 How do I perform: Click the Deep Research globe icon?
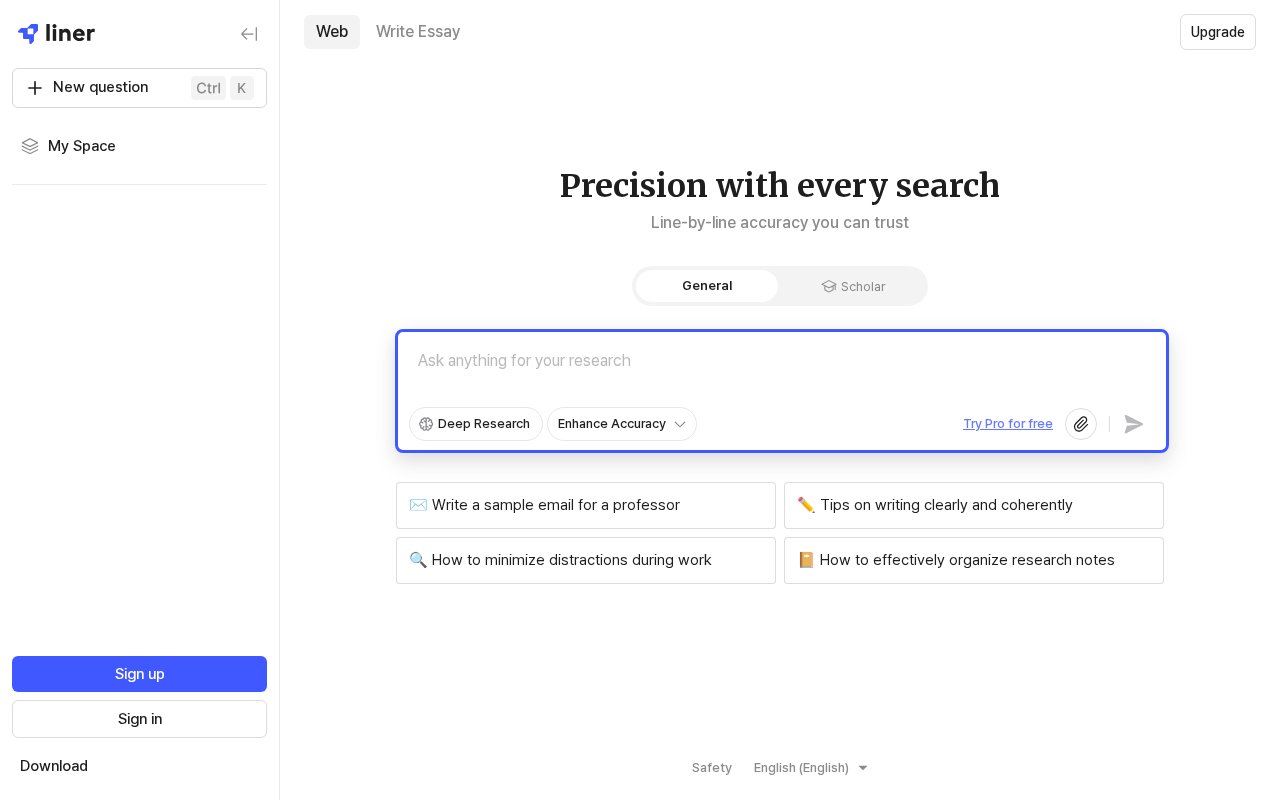coord(426,424)
